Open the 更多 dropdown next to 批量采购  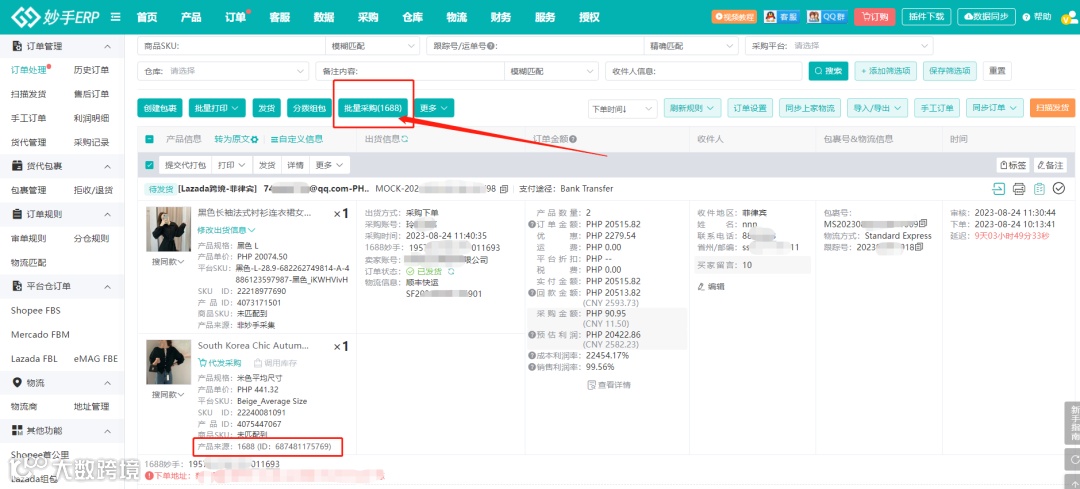click(434, 108)
